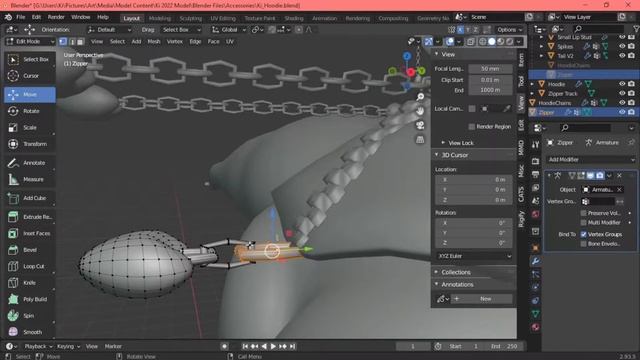Screen dimensions: 640x360
Task: Switch to the Modeling workspace tab
Action: pos(160,18)
